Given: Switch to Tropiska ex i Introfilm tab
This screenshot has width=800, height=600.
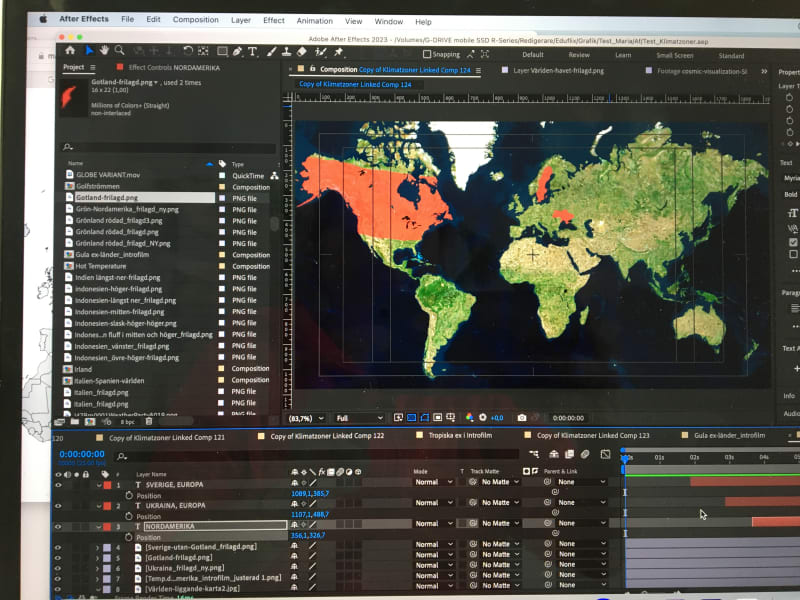Looking at the screenshot, I should [x=455, y=436].
